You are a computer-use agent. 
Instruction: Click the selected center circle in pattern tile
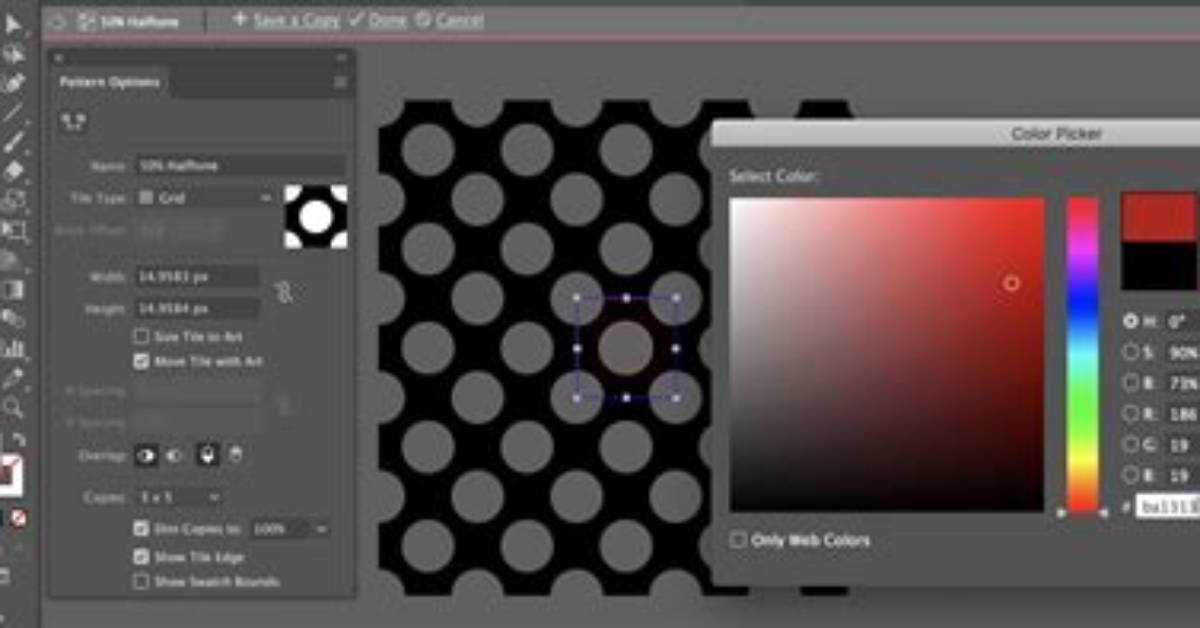pyautogui.click(x=626, y=348)
